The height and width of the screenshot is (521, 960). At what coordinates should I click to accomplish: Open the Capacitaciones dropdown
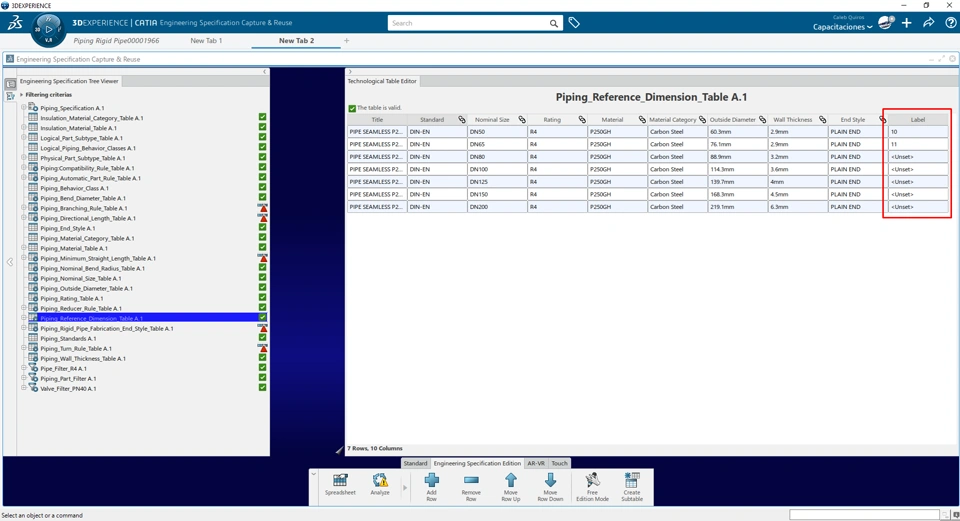coord(842,27)
